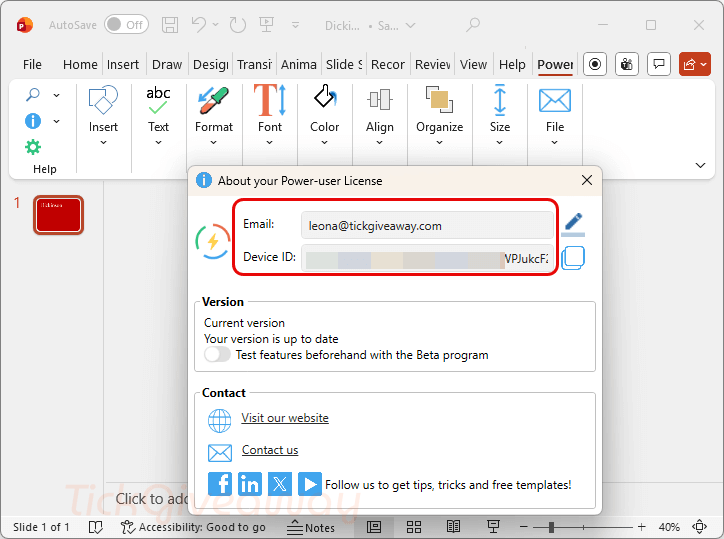Click the YouTube play icon
Image resolution: width=724 pixels, height=539 pixels.
(x=310, y=484)
